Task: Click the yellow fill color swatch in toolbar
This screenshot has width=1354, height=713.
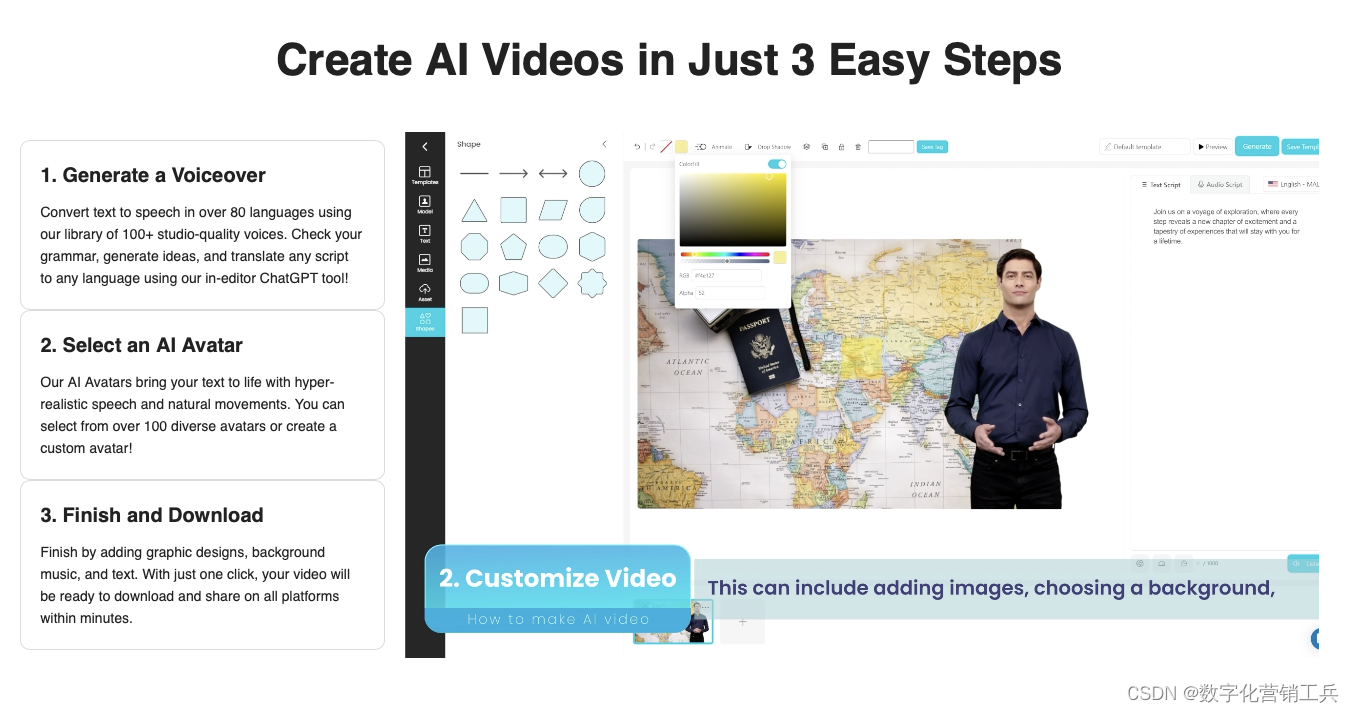Action: click(x=681, y=147)
